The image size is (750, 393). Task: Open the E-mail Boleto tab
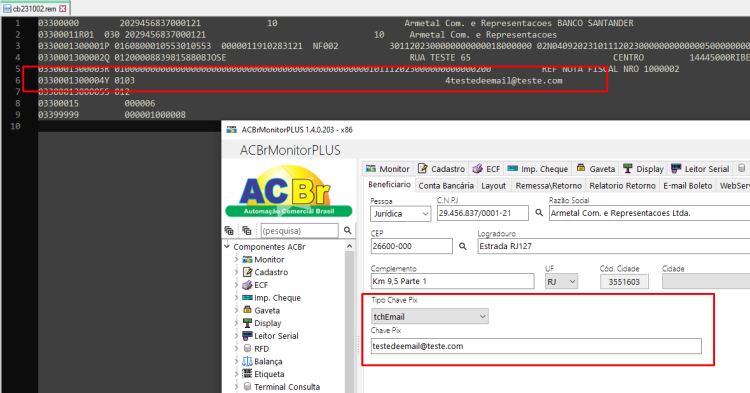(687, 186)
